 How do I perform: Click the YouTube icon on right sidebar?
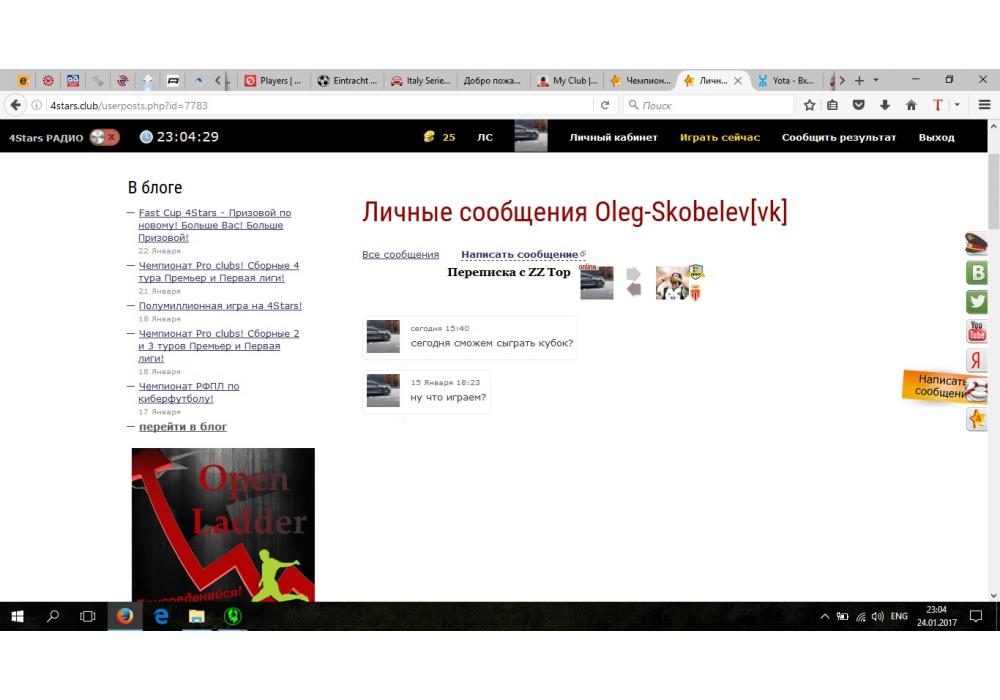[977, 331]
